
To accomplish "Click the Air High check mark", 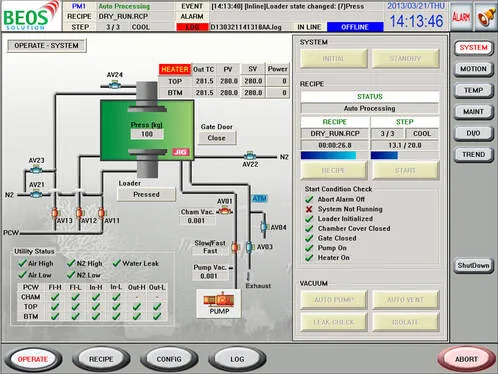I will click(22, 263).
